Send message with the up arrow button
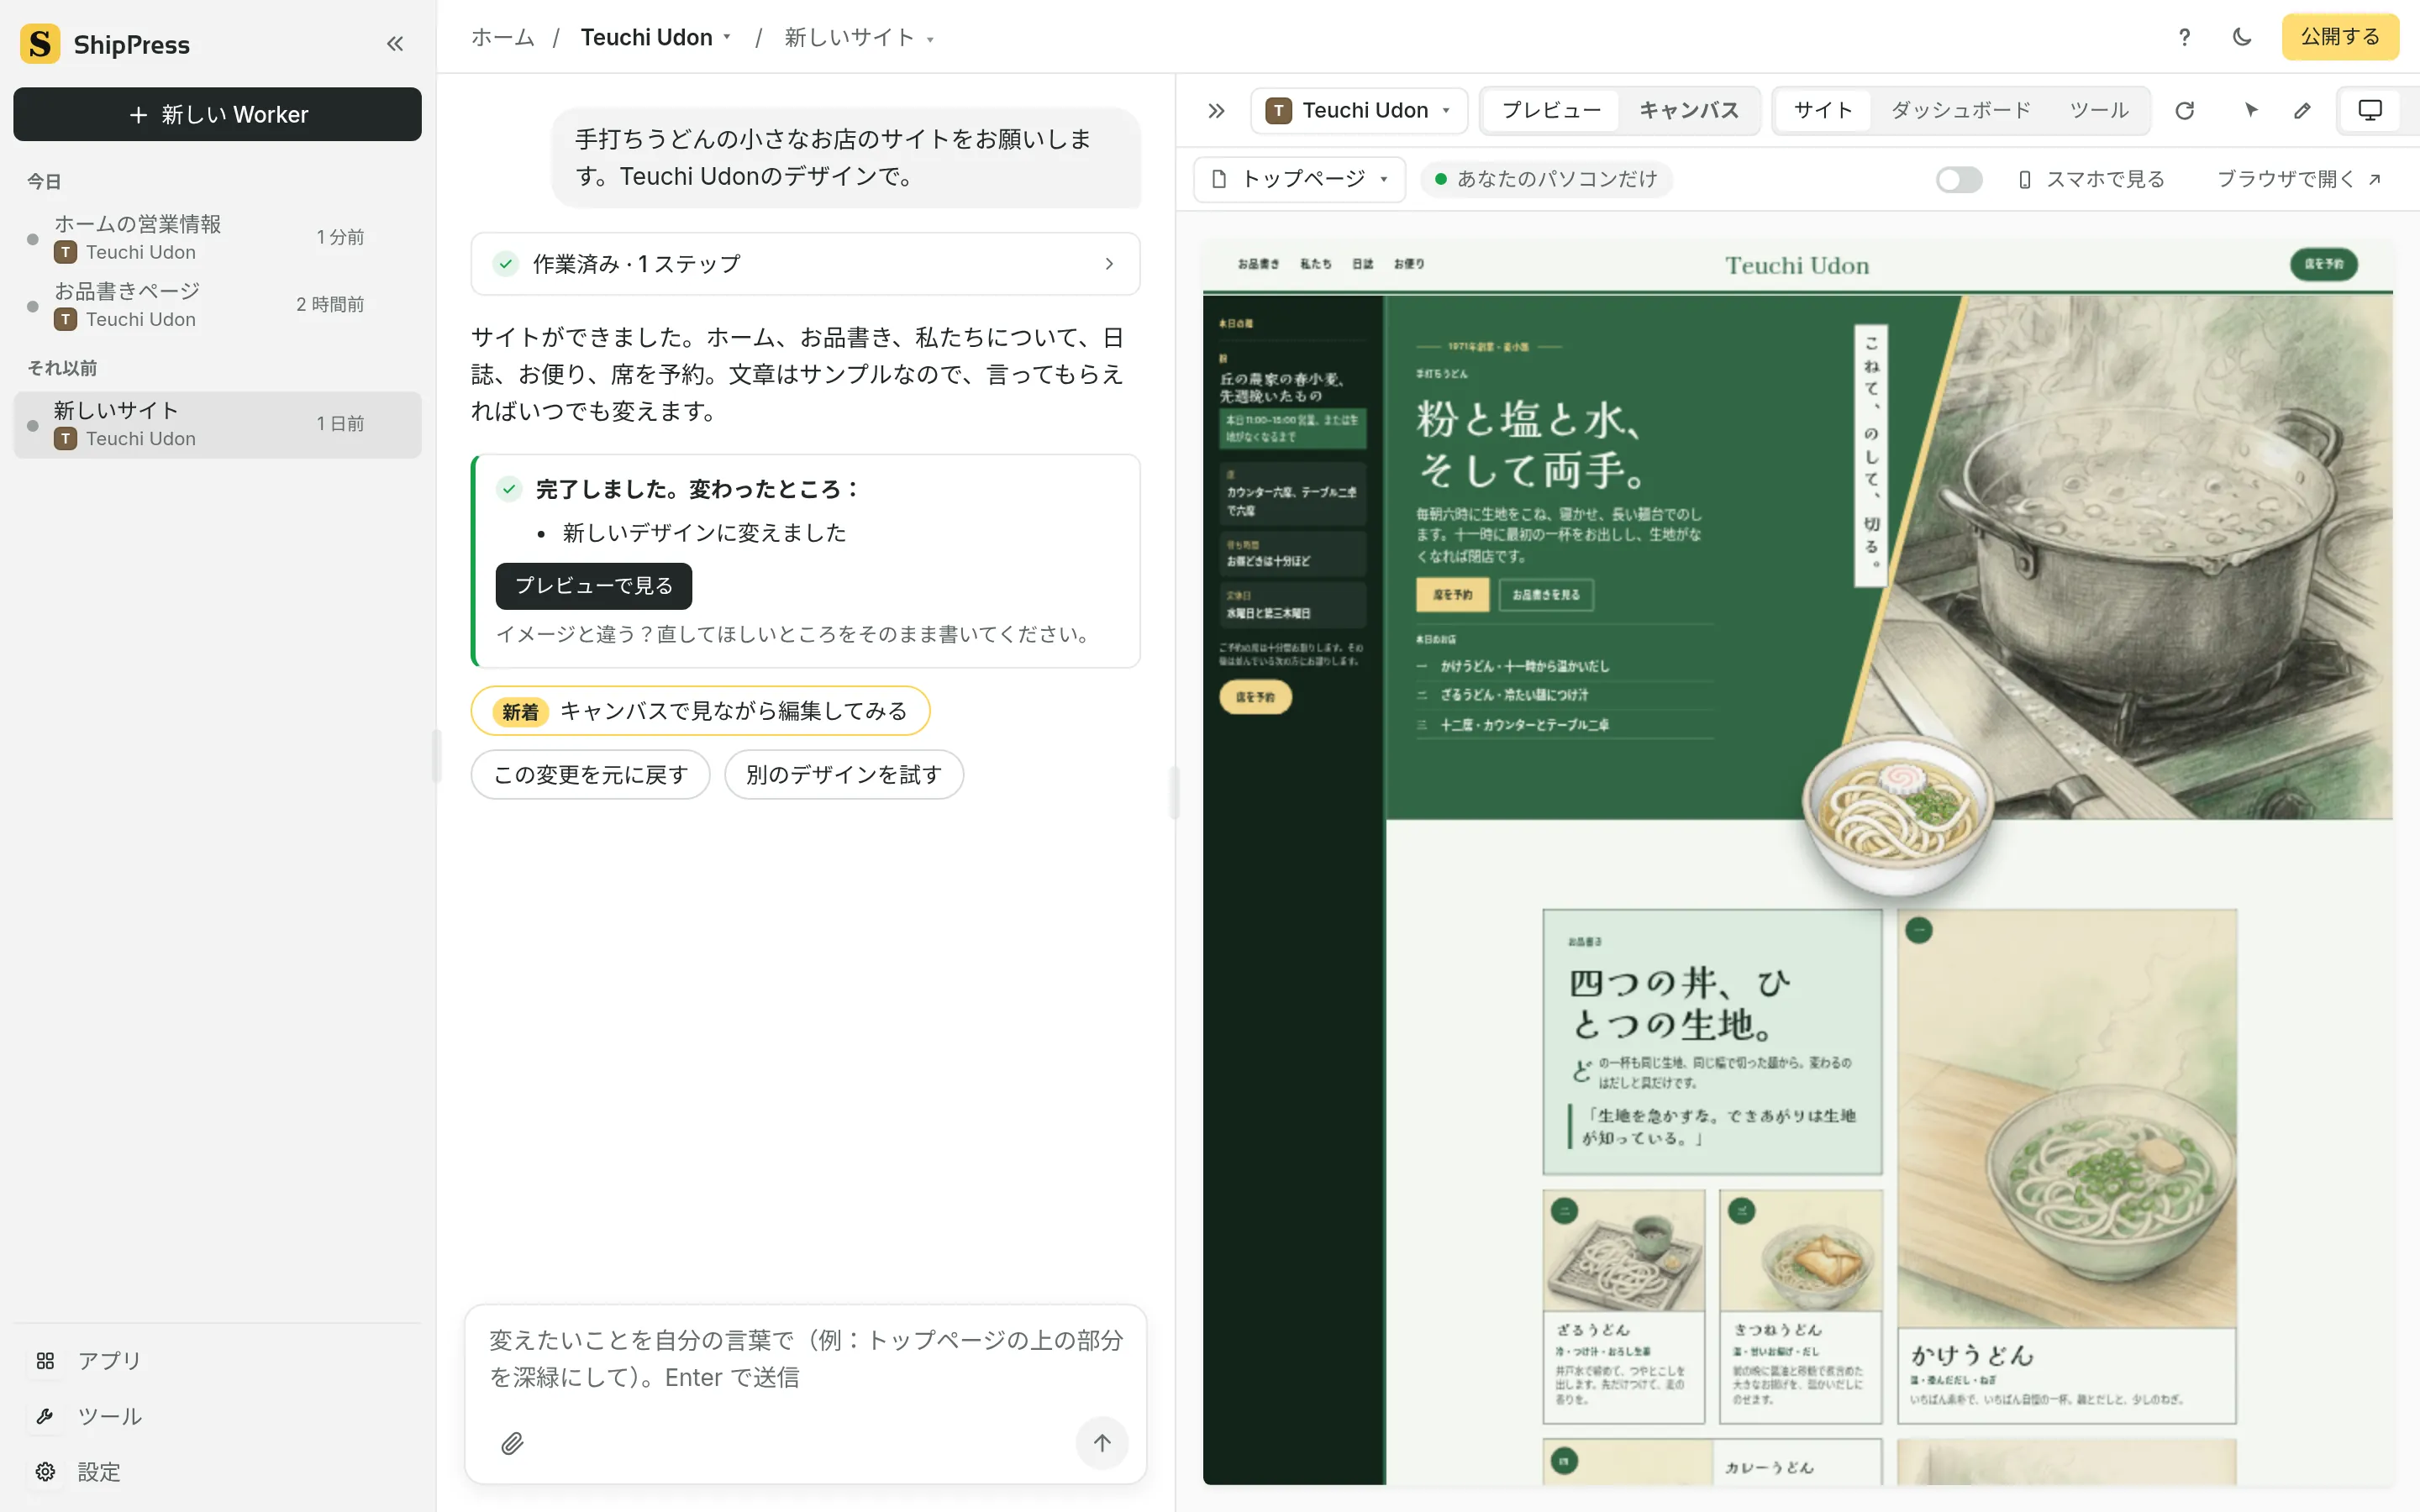The width and height of the screenshot is (2420, 1512). 1102,1442
